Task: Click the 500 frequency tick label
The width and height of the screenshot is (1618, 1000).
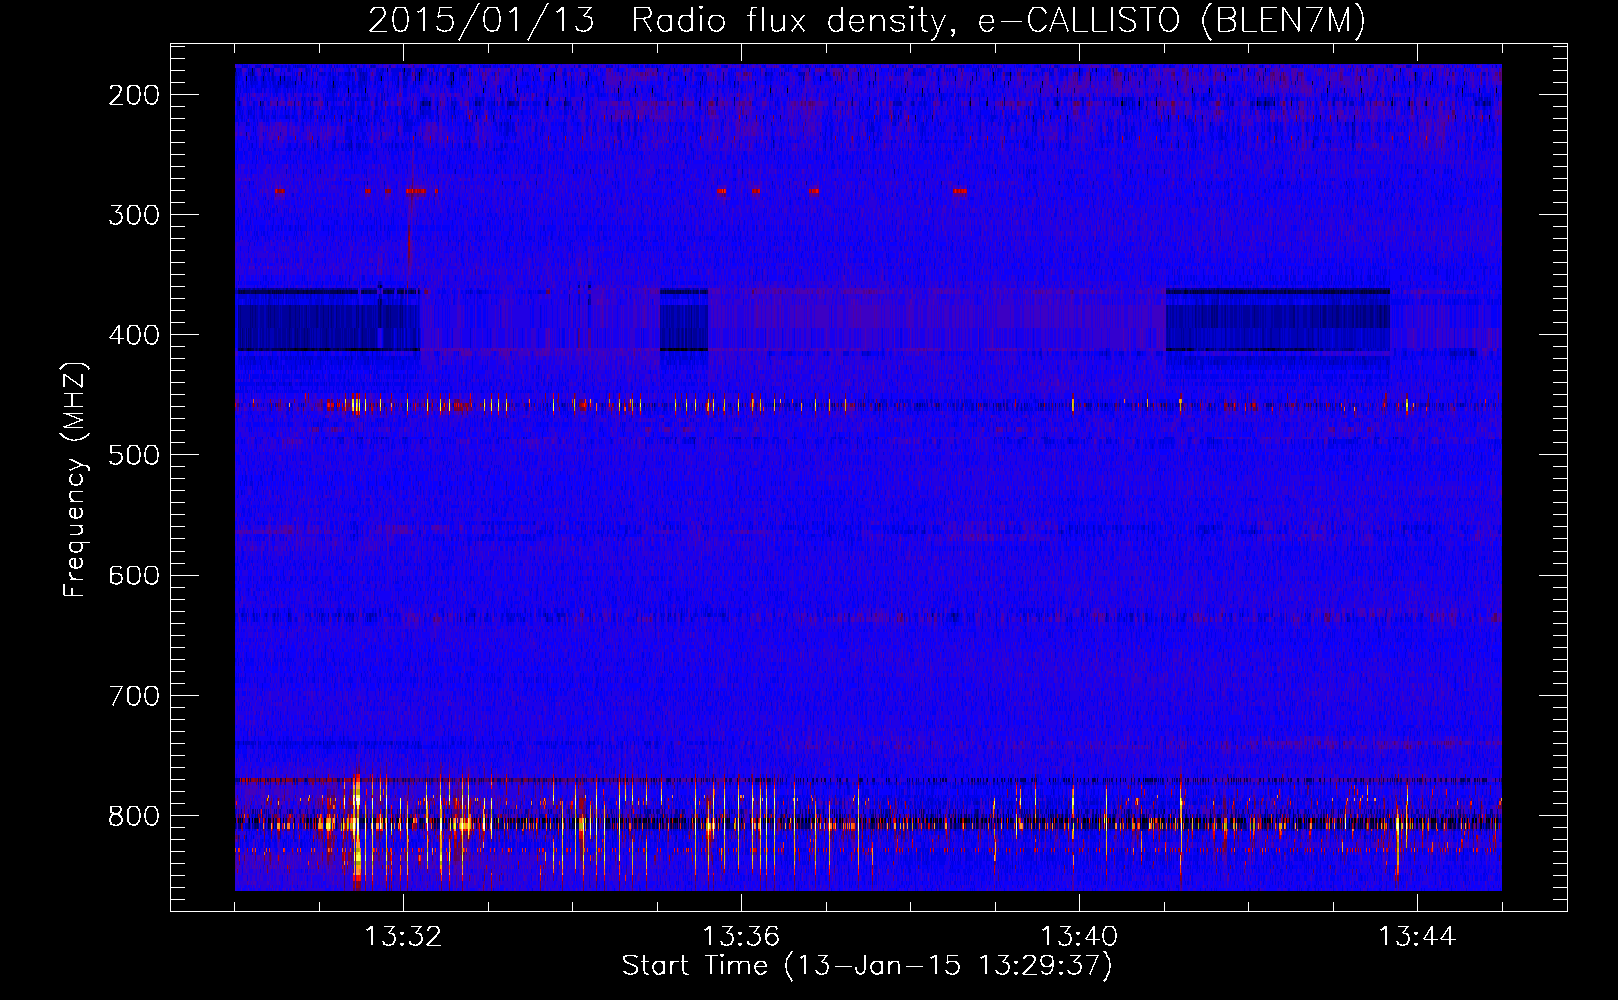Action: [x=134, y=455]
